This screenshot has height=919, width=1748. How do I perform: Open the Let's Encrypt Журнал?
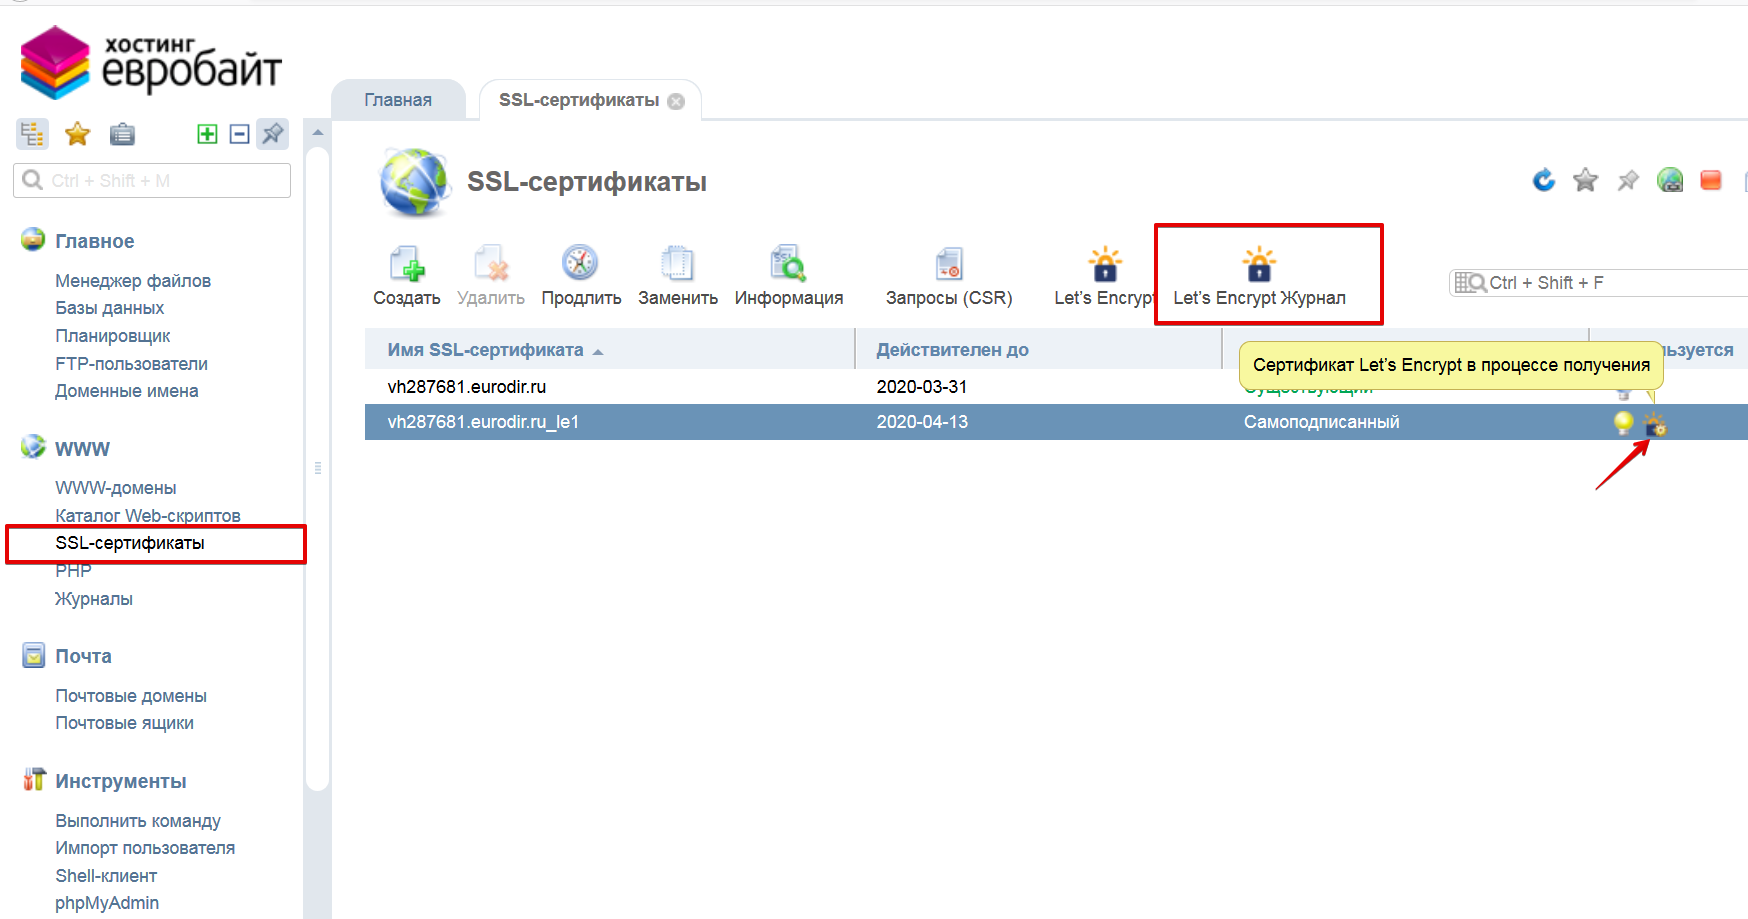point(1259,275)
